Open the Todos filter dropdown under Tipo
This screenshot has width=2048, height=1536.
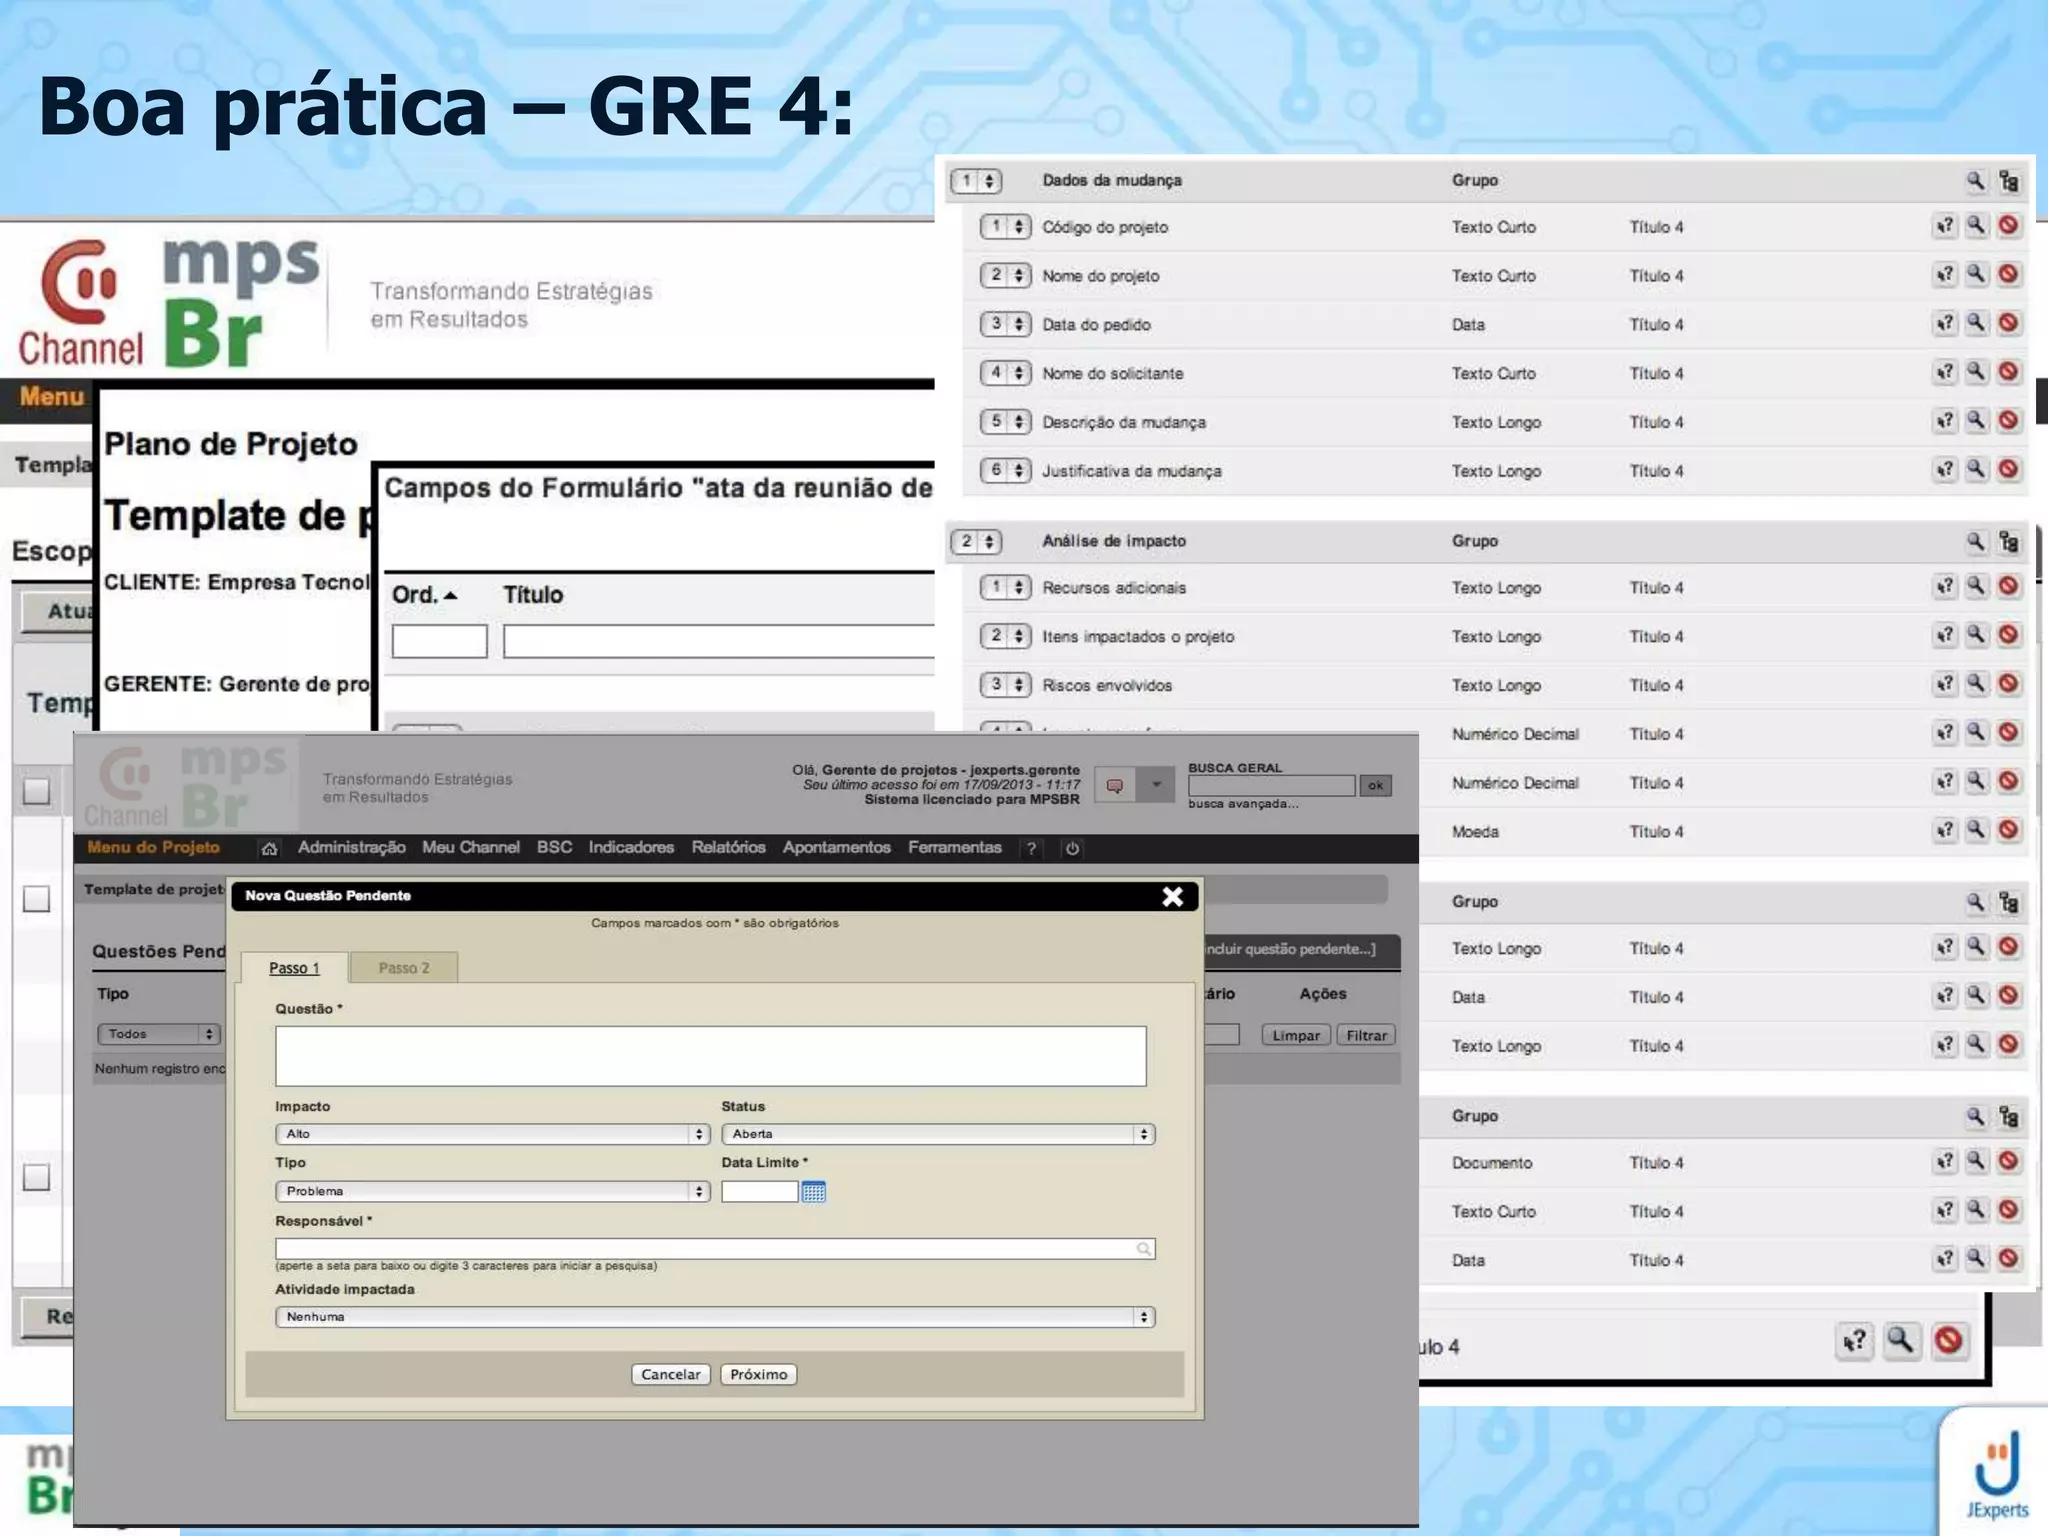tap(158, 1034)
